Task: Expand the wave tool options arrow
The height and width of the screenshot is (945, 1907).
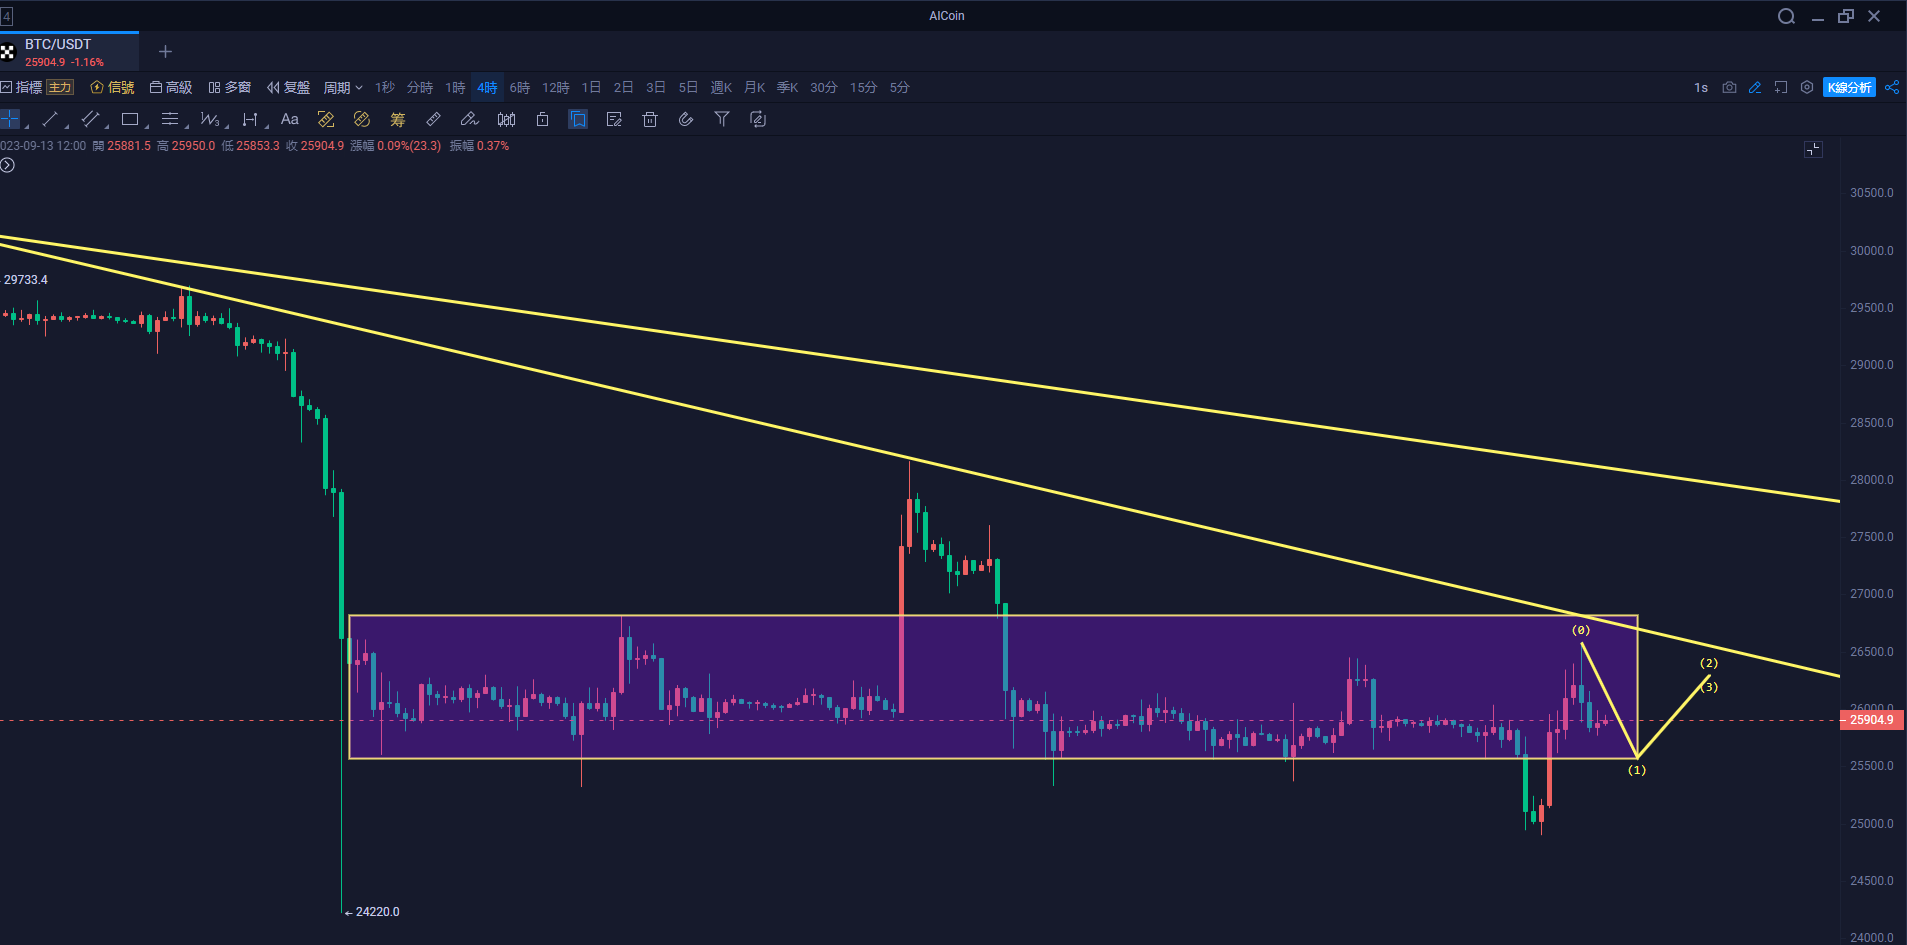Action: pos(227,126)
